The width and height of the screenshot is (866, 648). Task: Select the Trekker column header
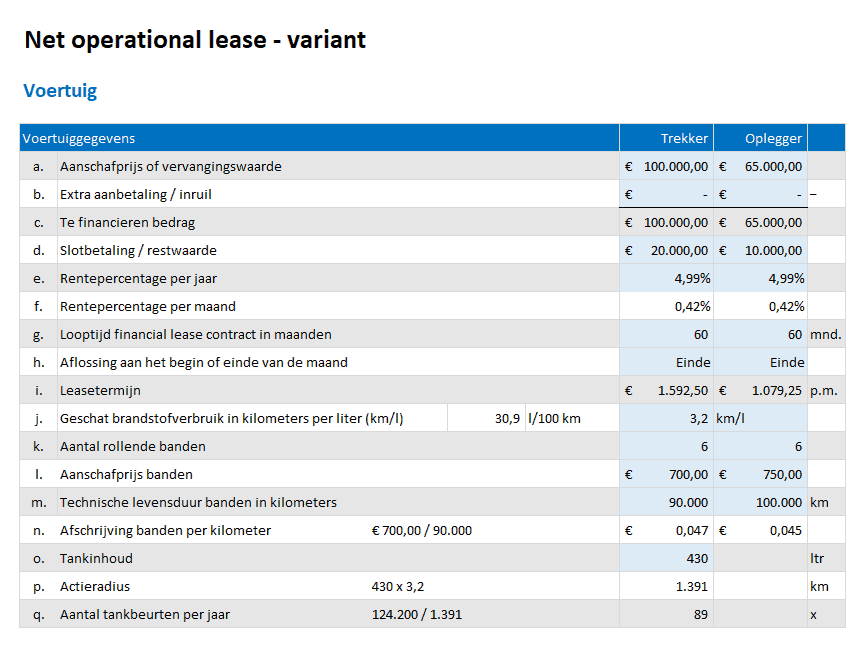coord(684,138)
